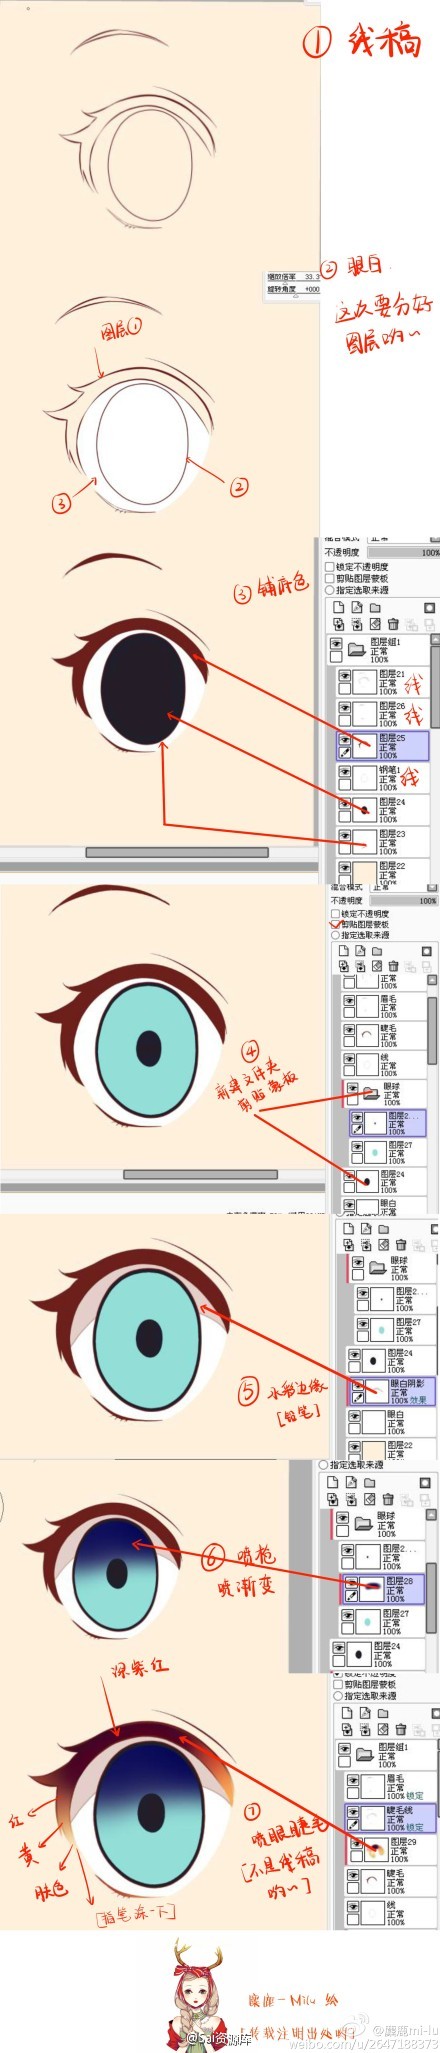440x2053 pixels.
Task: Toggle visibility of layer 图层26
Action: (345, 708)
